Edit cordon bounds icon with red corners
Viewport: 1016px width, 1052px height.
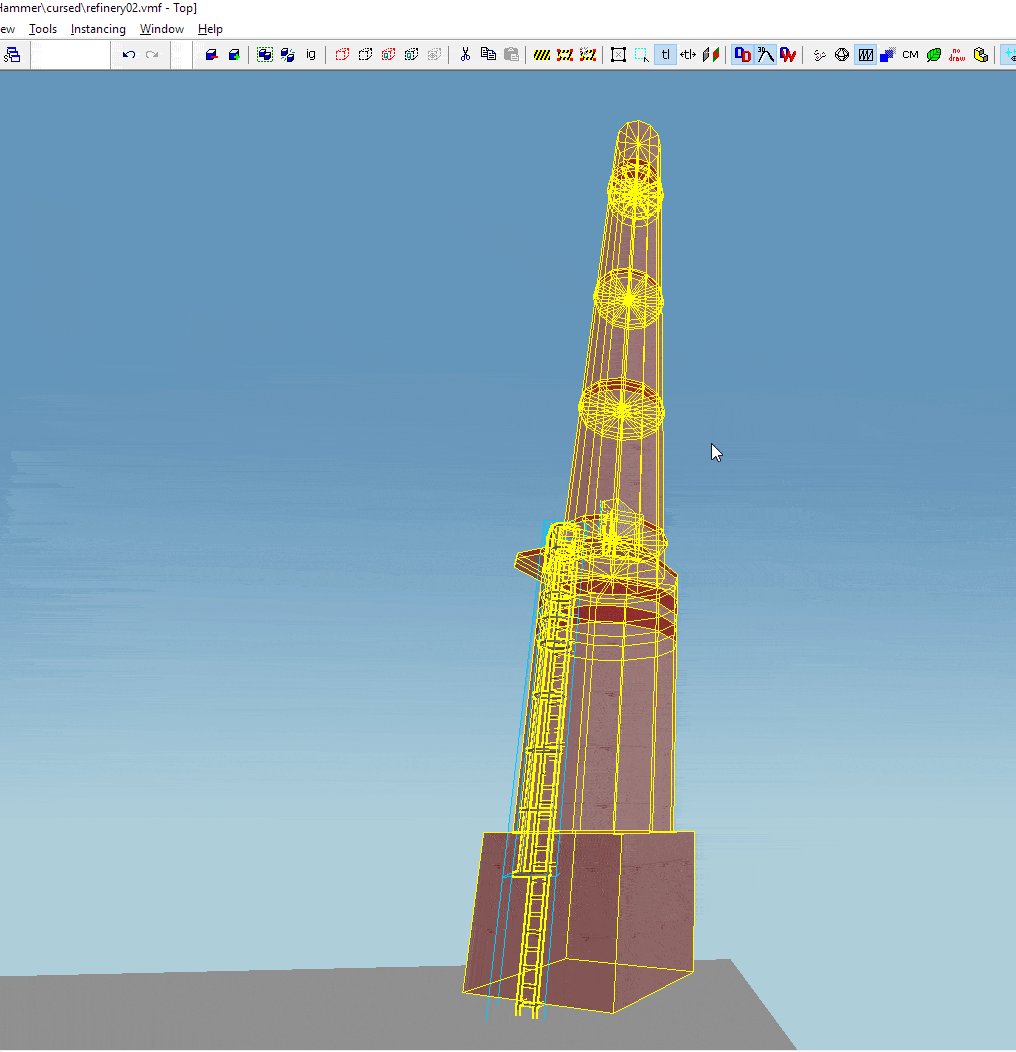tap(565, 54)
